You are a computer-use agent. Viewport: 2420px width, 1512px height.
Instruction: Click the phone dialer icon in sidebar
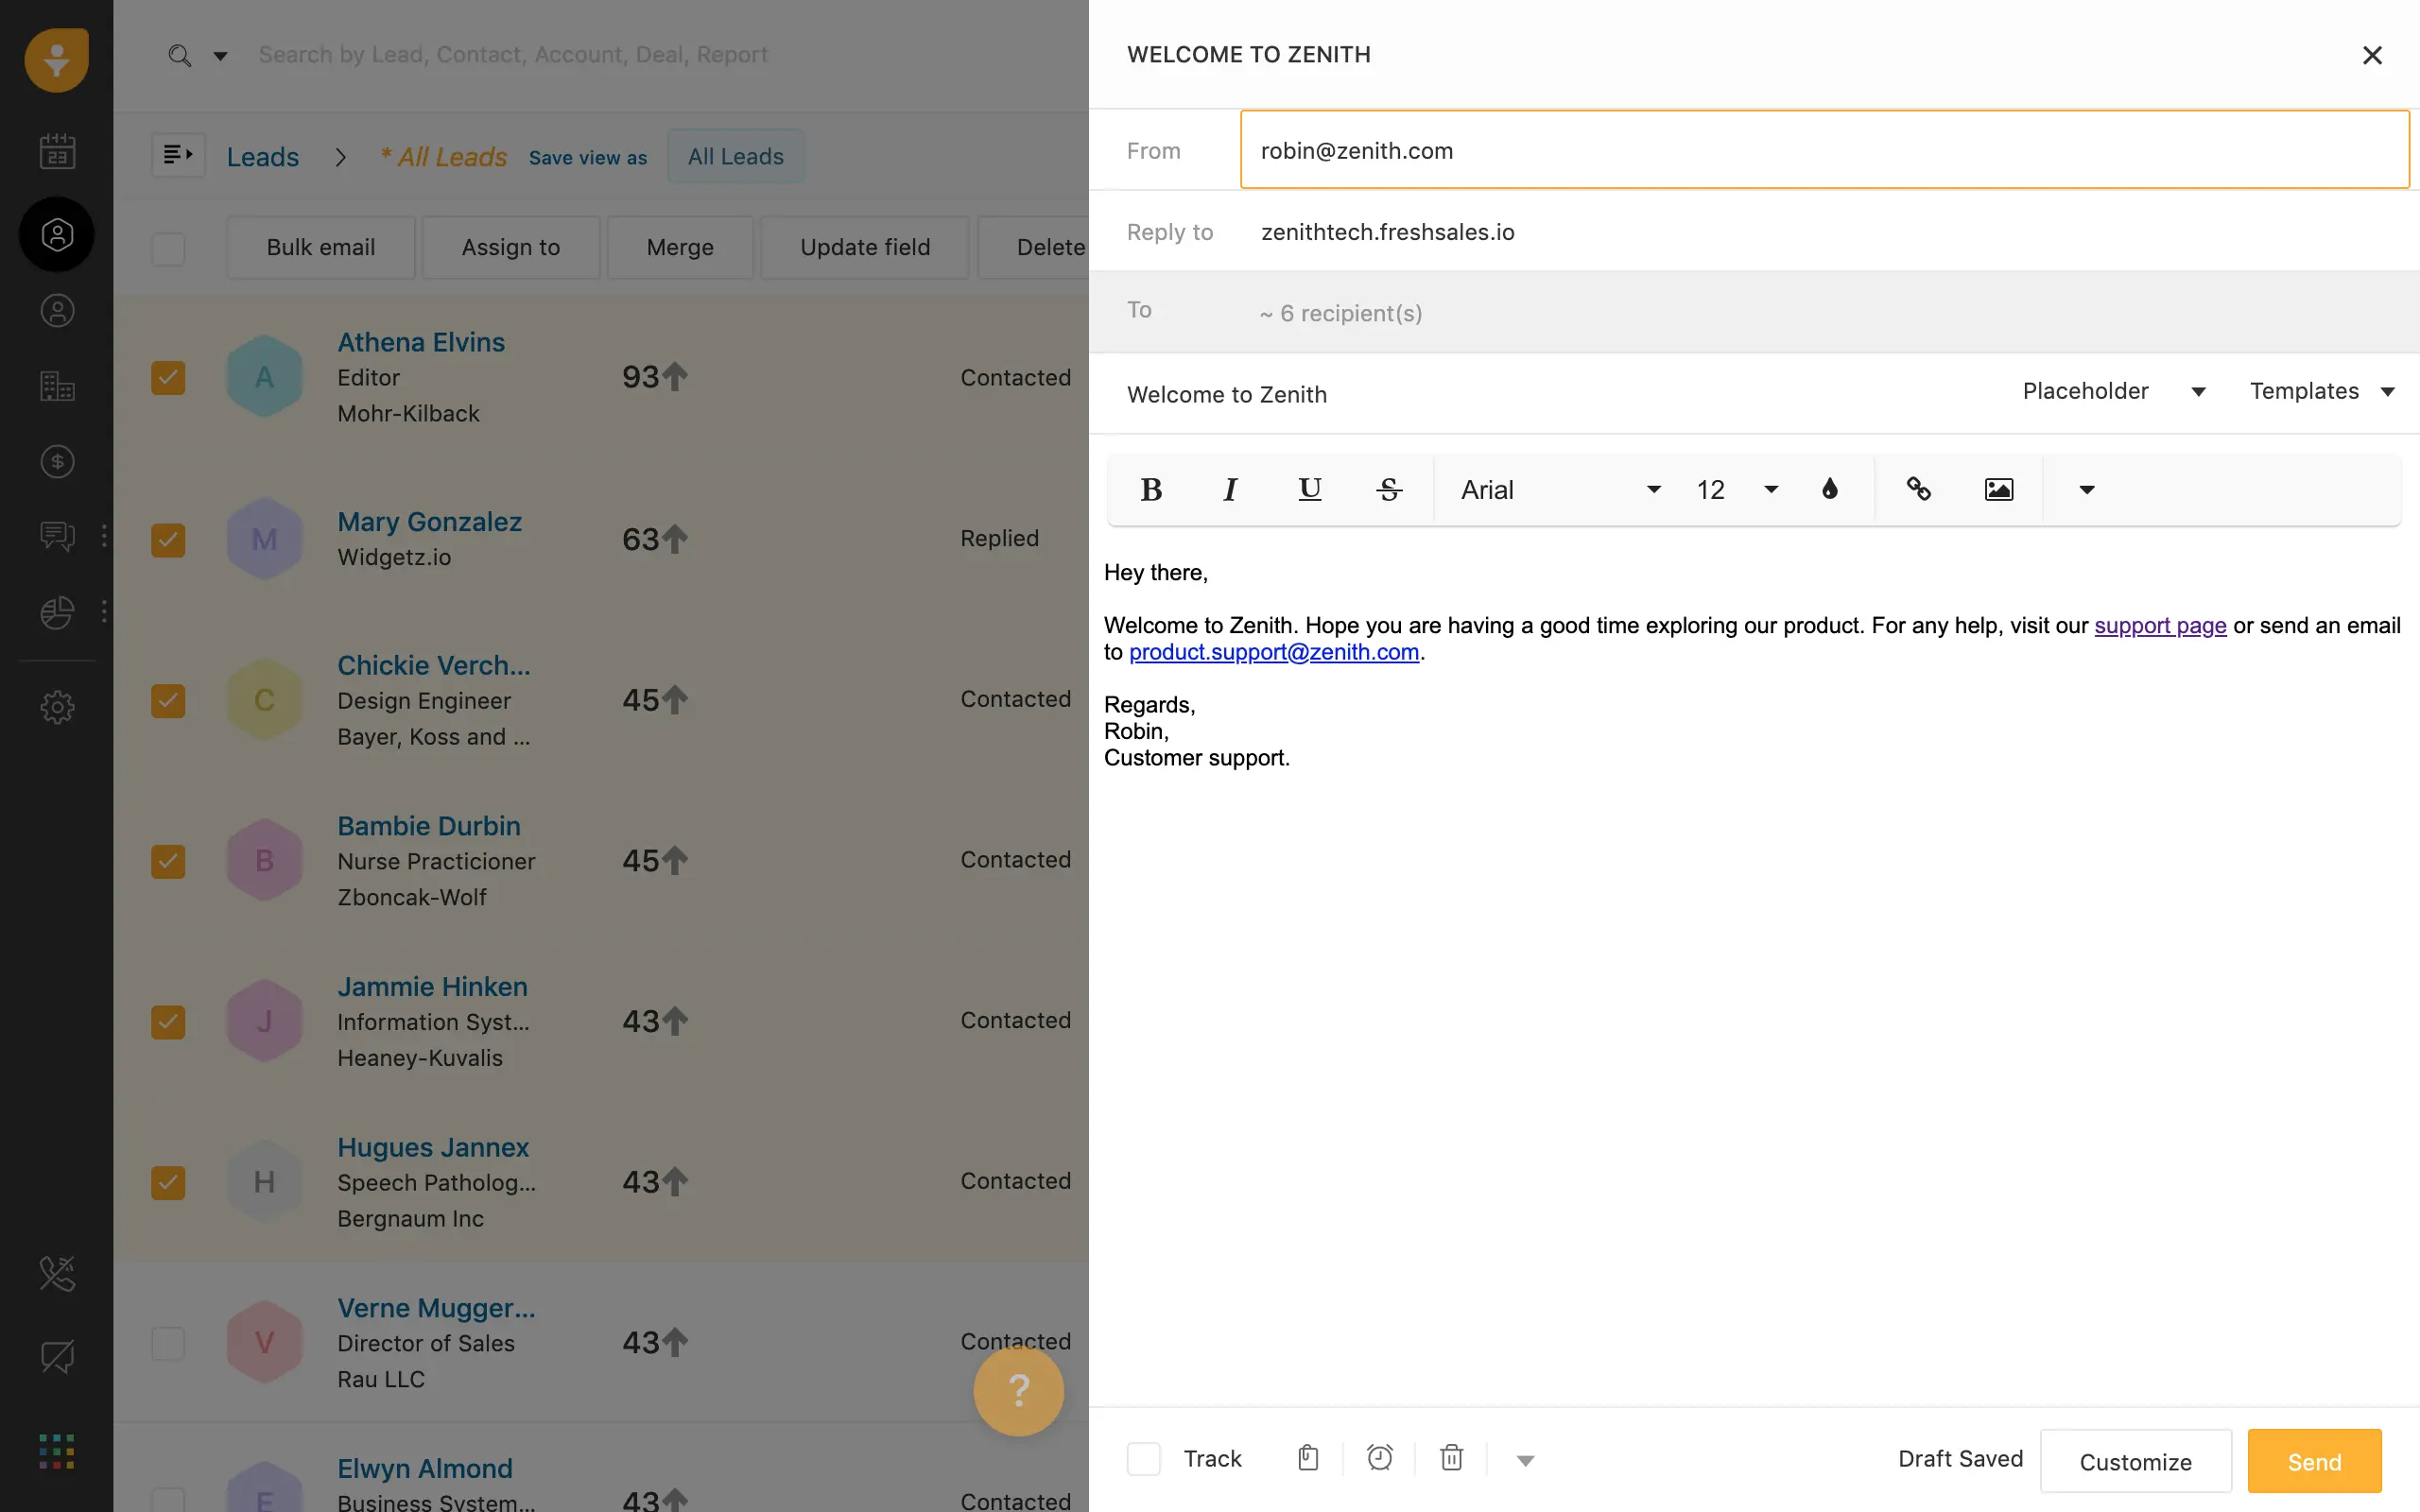point(57,1273)
